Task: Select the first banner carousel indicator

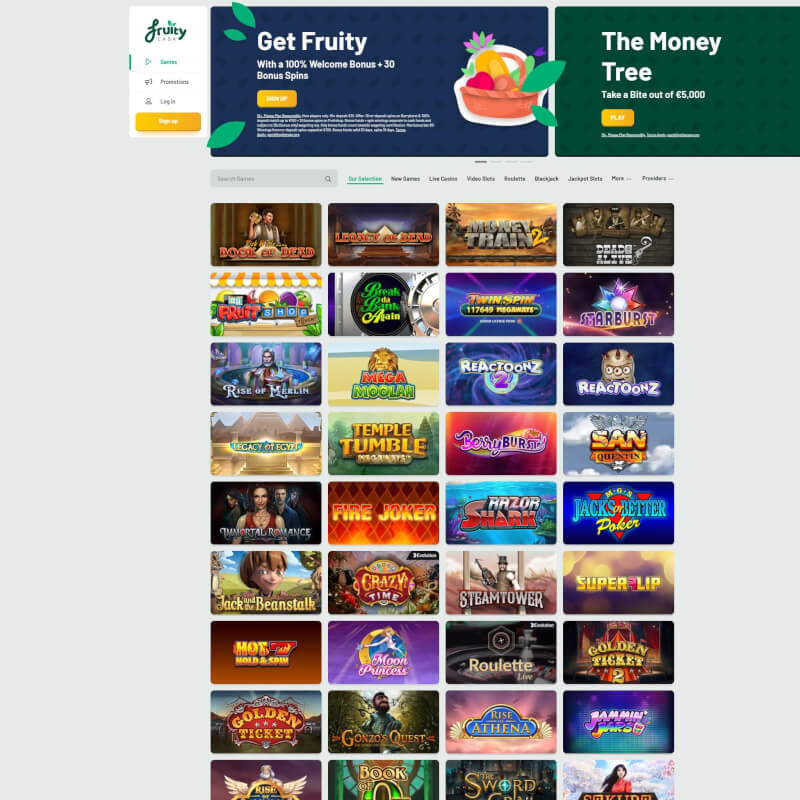Action: click(481, 162)
